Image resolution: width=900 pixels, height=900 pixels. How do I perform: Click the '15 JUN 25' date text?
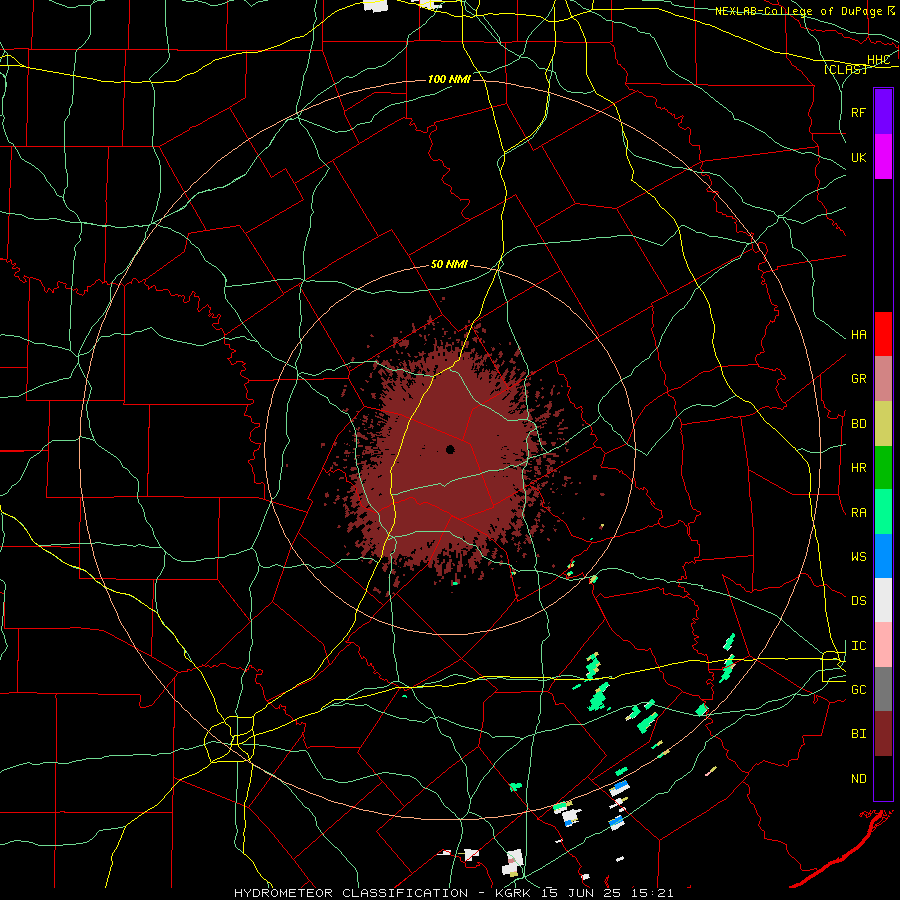(583, 893)
